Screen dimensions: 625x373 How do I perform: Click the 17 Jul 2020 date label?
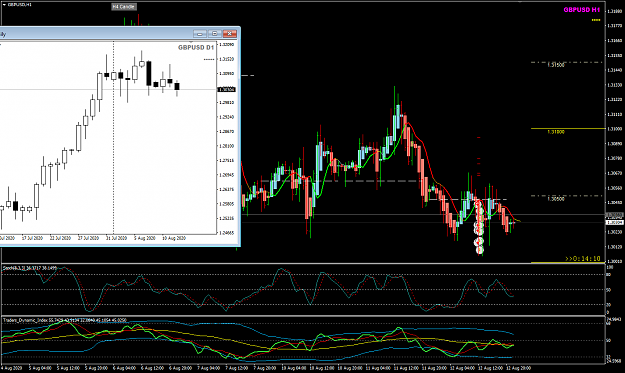pos(32,238)
